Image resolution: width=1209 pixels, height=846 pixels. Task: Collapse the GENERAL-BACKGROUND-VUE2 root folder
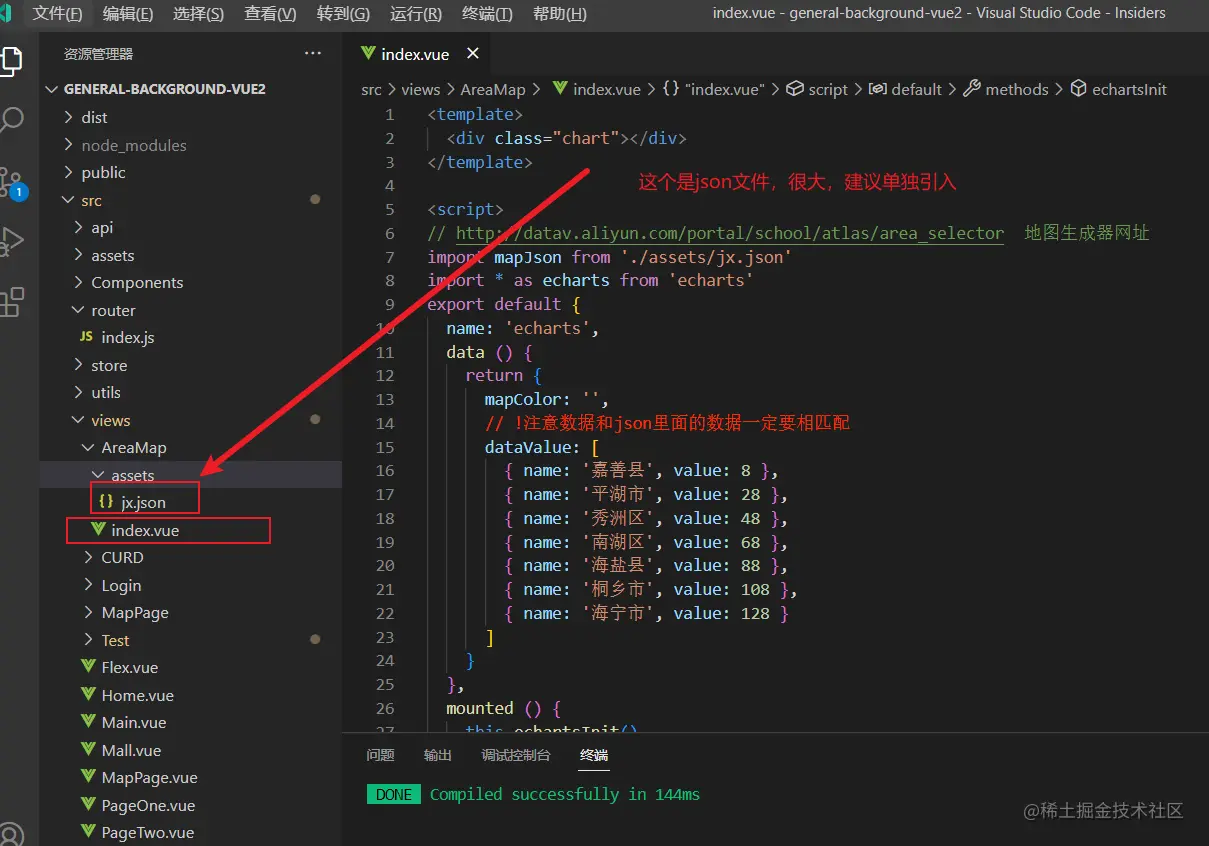coord(52,89)
